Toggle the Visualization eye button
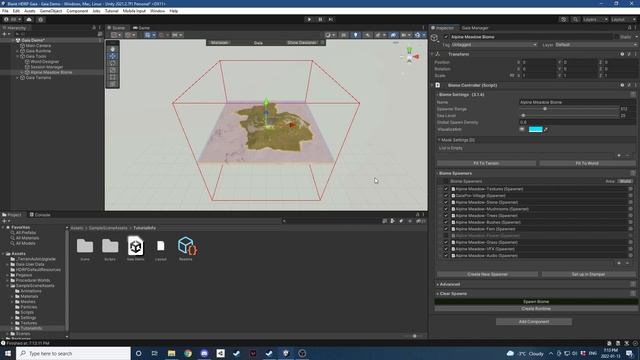 522,129
